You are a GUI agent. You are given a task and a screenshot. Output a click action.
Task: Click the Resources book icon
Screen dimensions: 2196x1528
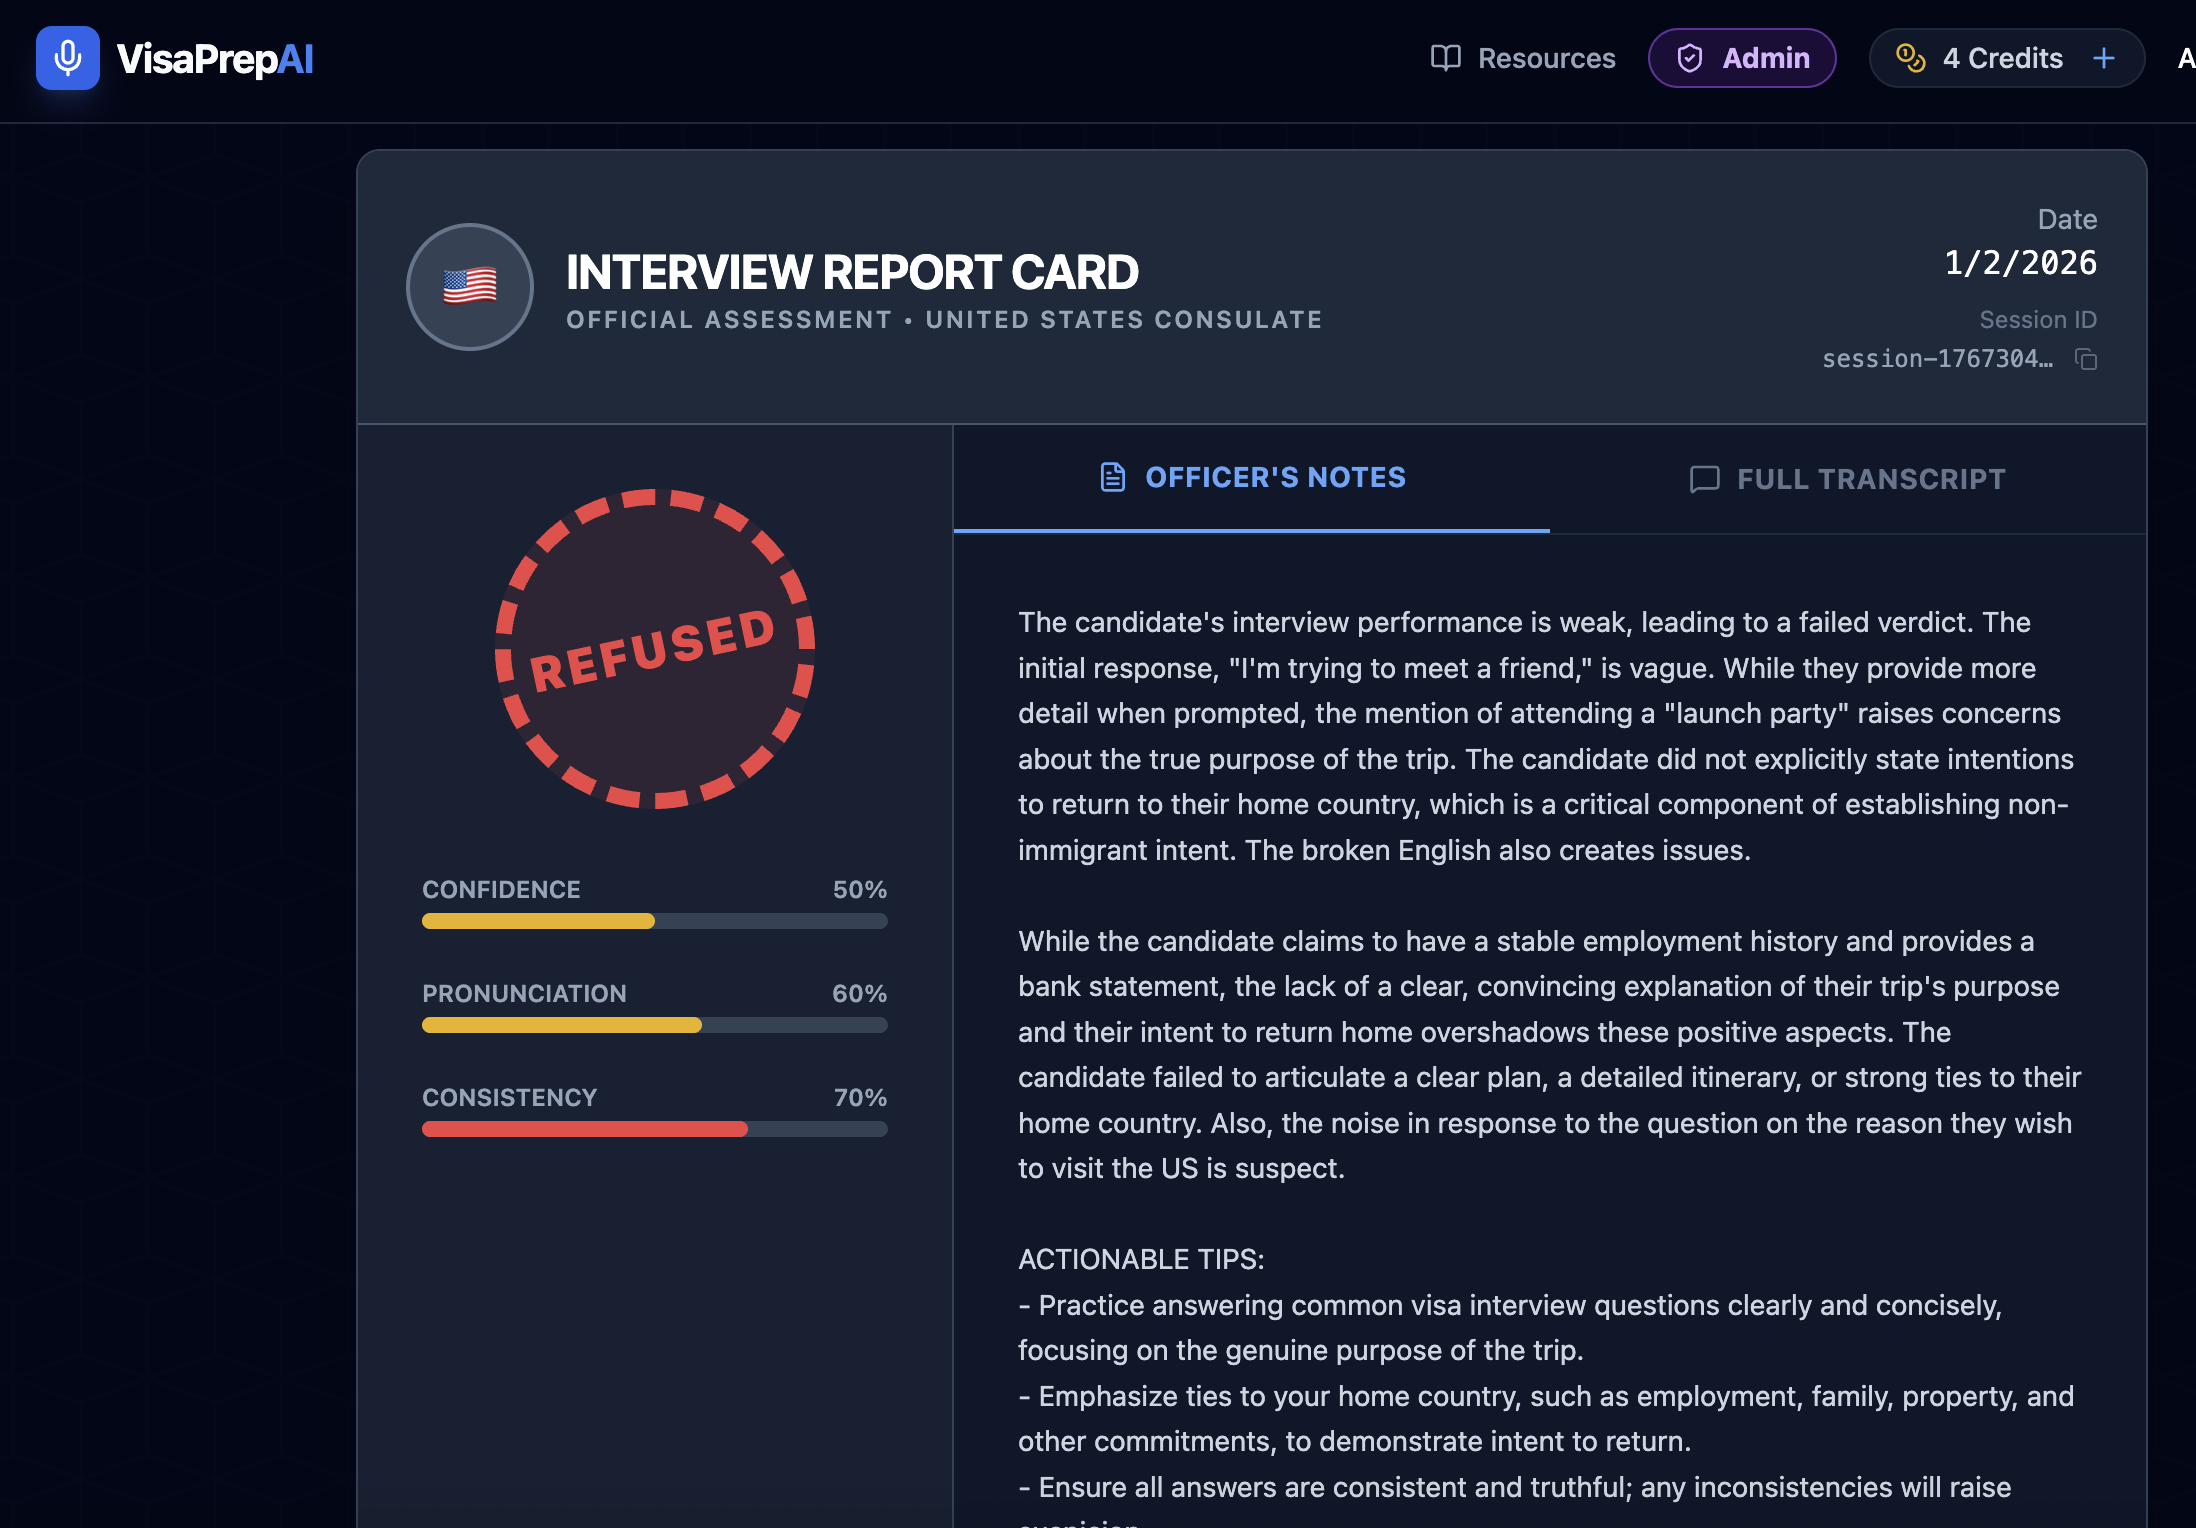point(1445,58)
